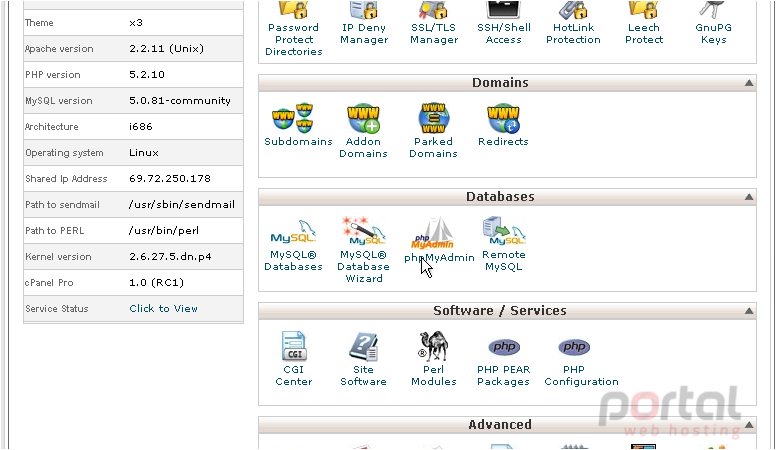Click to View service status link
Image resolution: width=776 pixels, height=450 pixels.
[x=163, y=308]
